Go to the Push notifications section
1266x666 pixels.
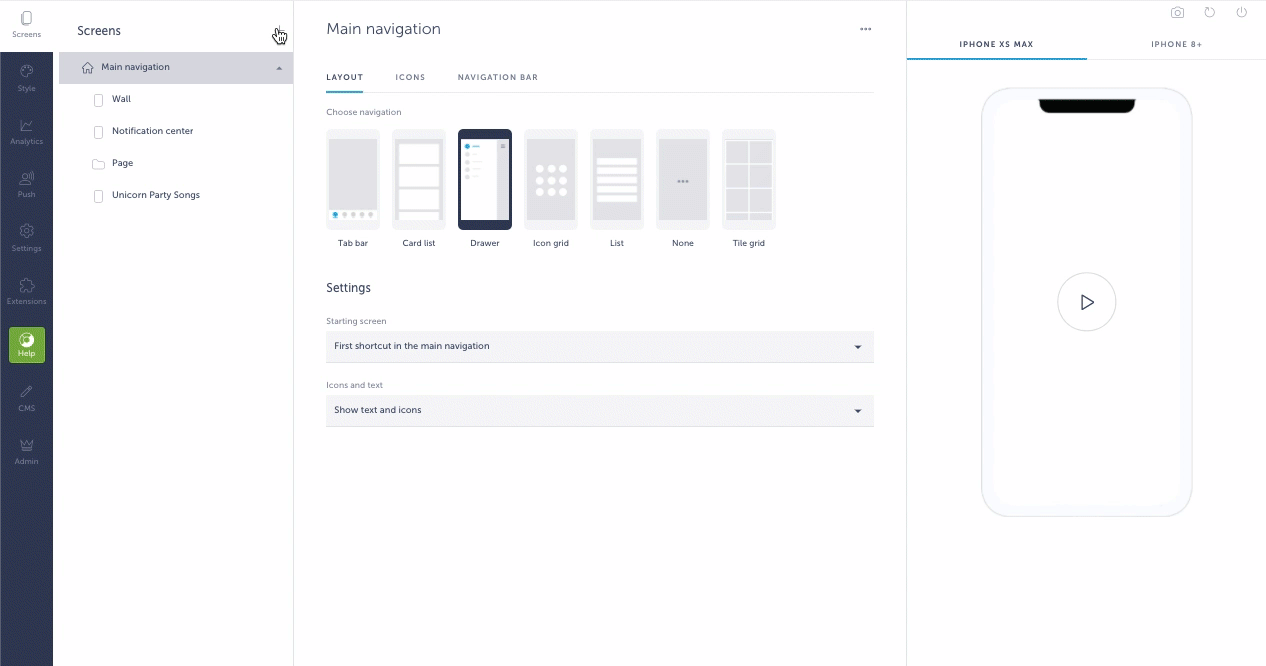click(x=26, y=184)
